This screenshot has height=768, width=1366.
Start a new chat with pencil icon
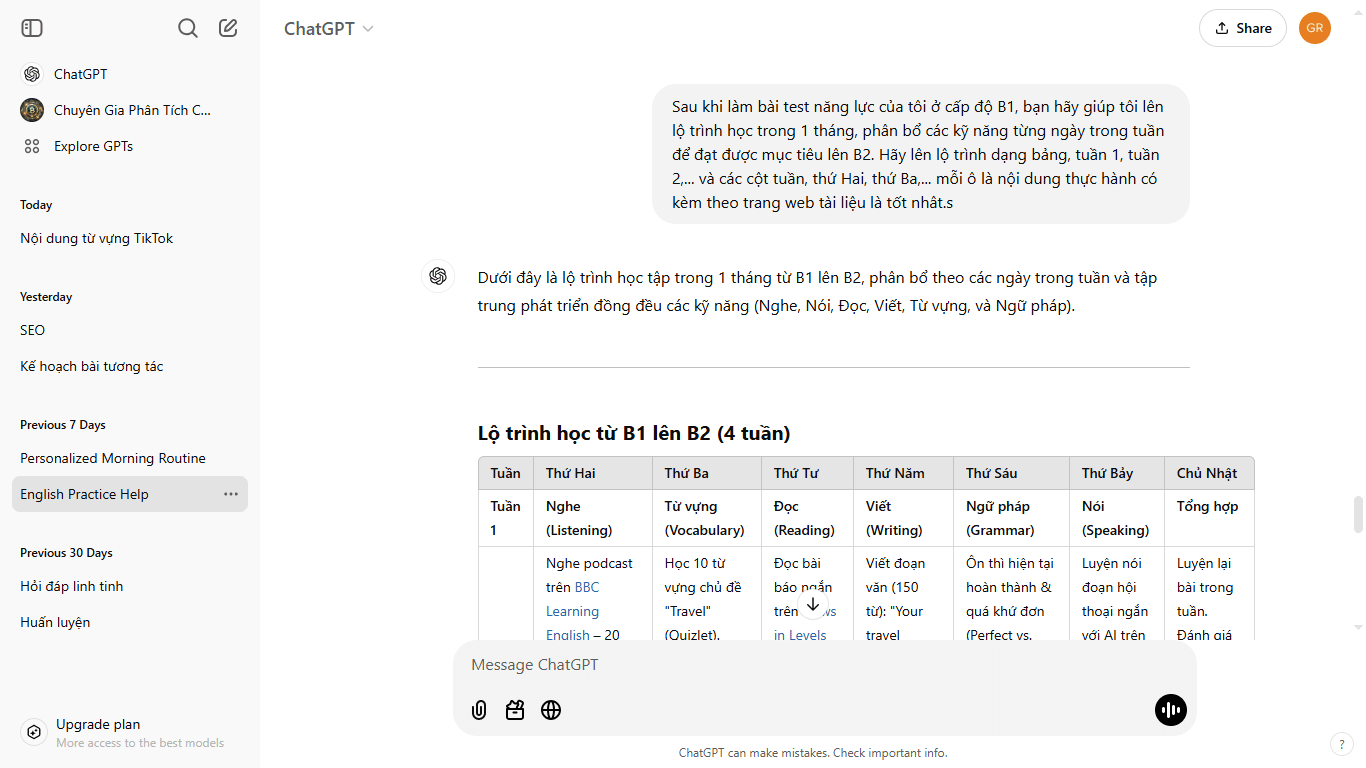point(228,28)
